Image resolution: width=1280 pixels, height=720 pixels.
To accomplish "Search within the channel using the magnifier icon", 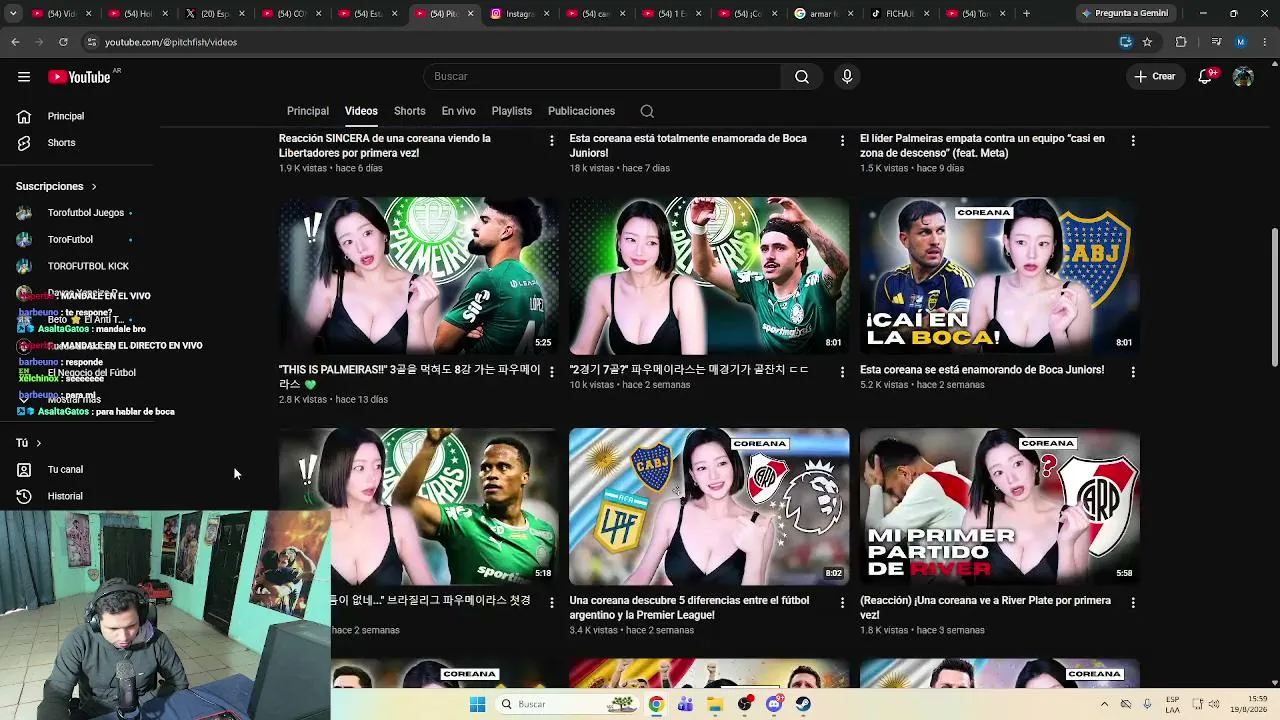I will (x=647, y=111).
